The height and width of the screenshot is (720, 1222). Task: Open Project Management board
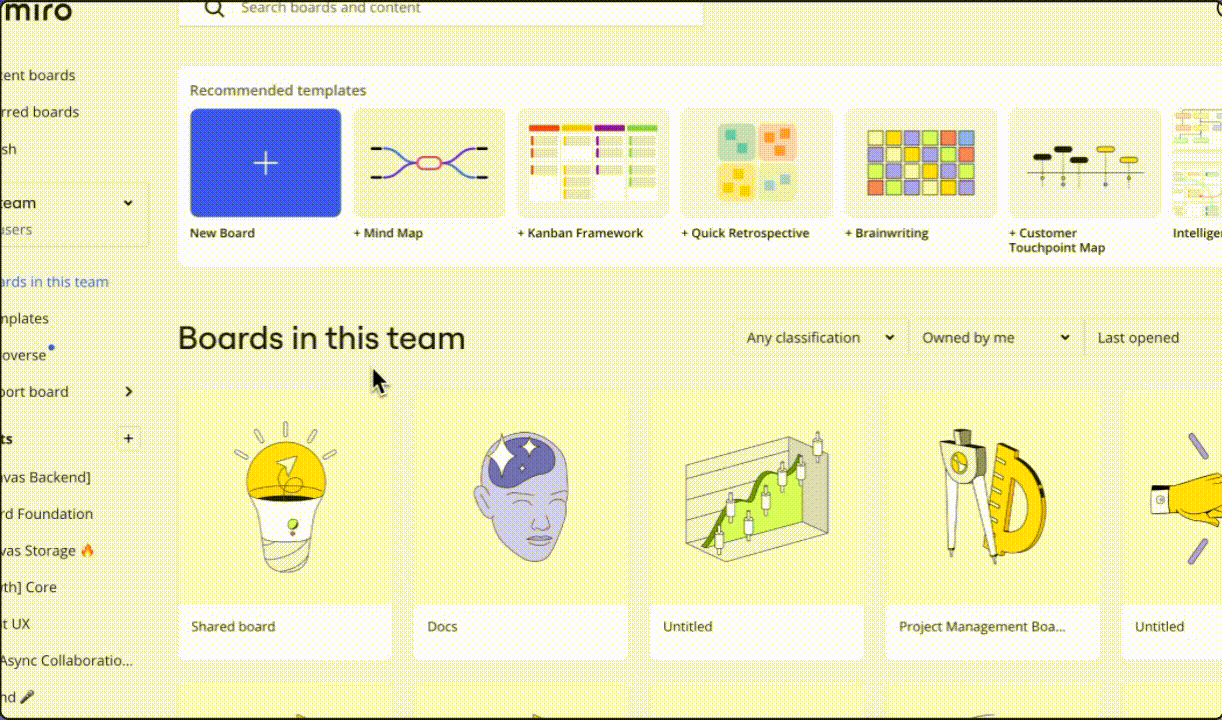click(x=992, y=525)
